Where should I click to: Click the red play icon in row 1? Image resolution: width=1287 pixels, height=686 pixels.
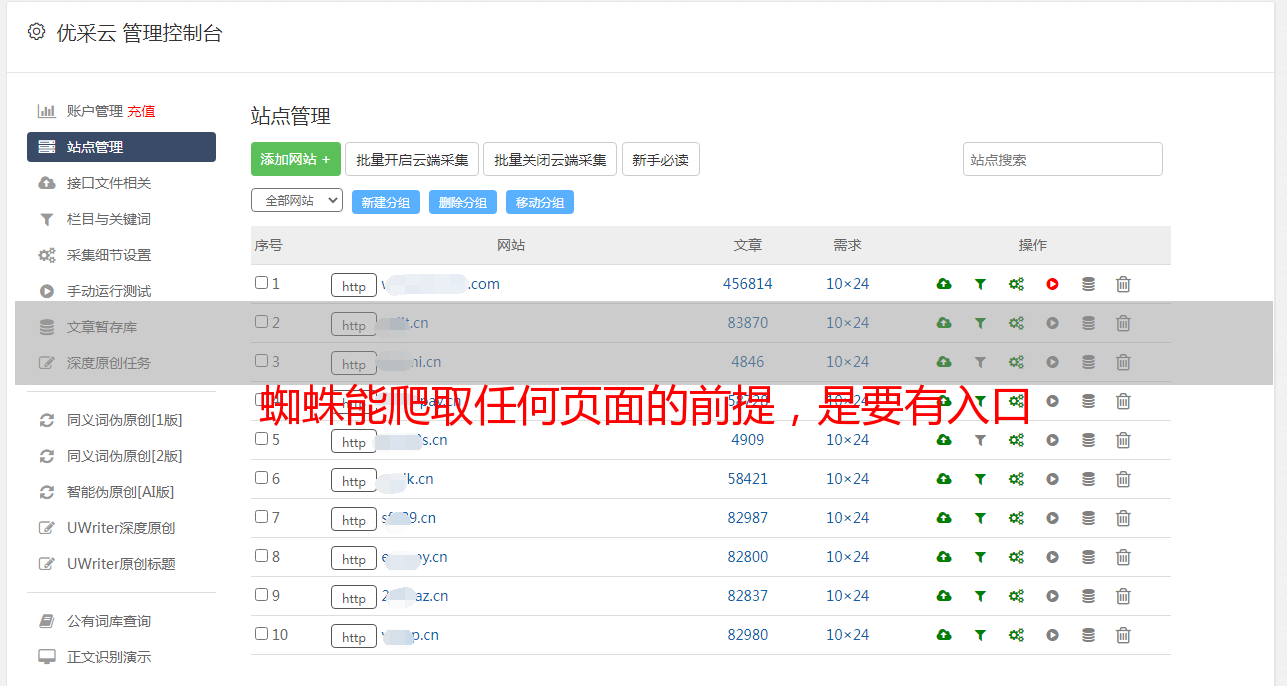pyautogui.click(x=1052, y=284)
